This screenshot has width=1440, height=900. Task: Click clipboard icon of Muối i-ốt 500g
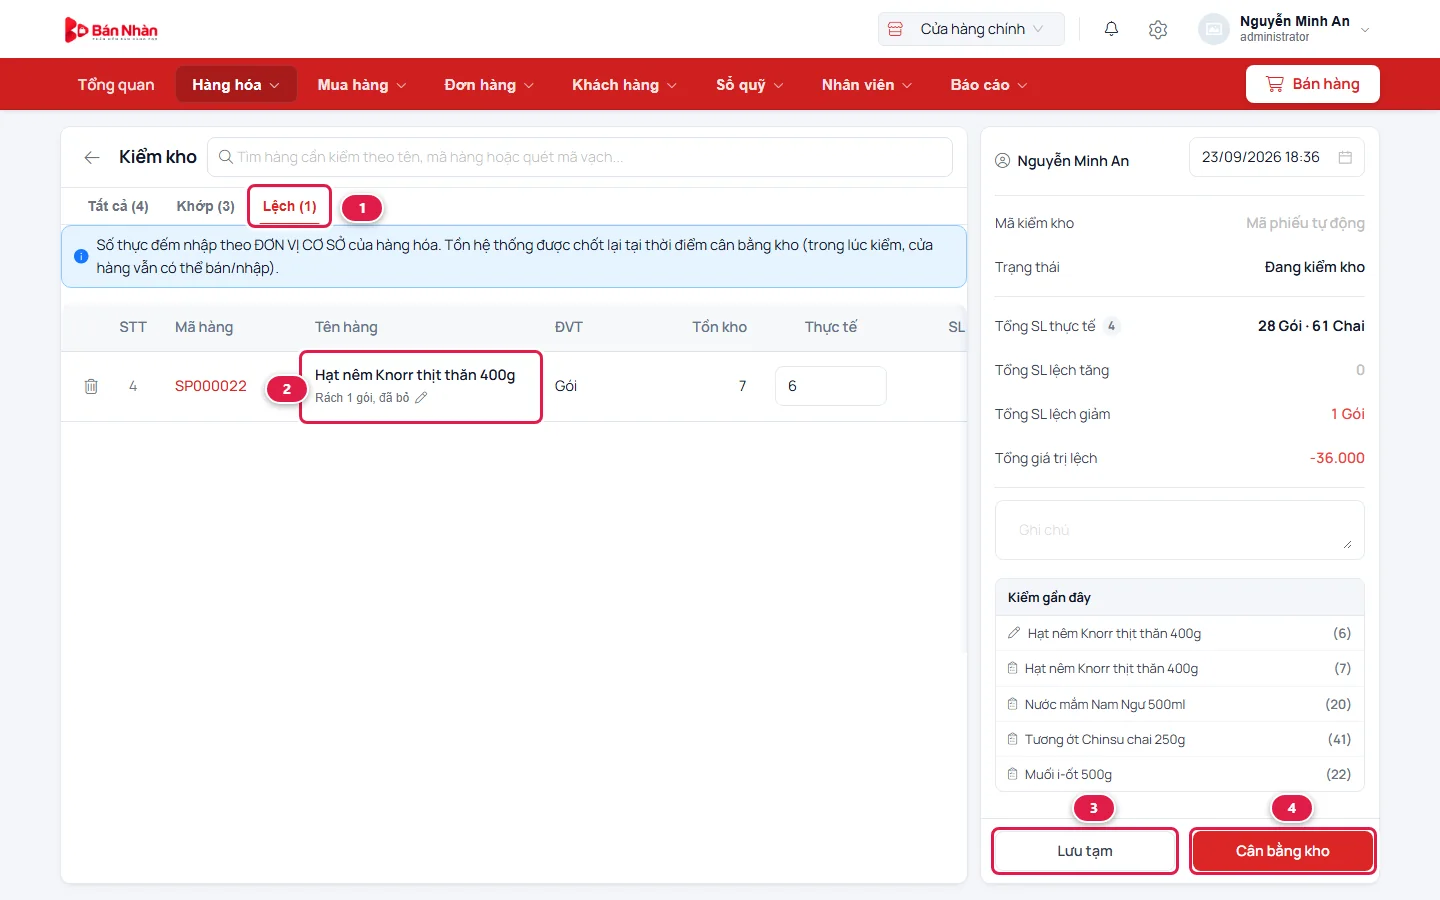click(x=1013, y=774)
